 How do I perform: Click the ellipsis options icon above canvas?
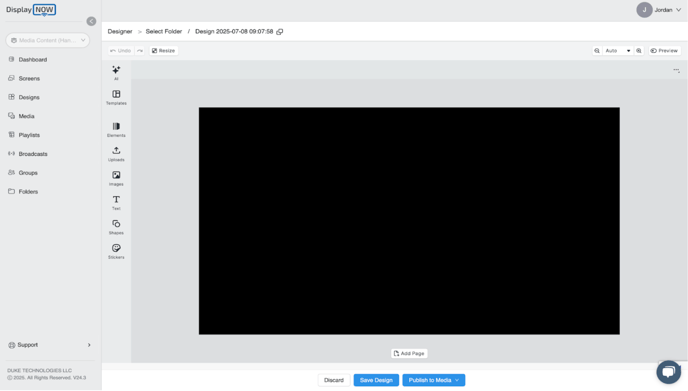pos(676,70)
